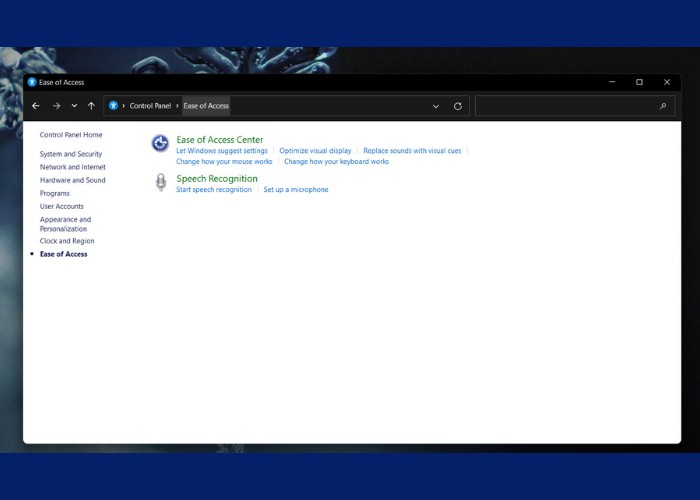Screen dimensions: 700x500
Task: Navigate up one level with up arrow
Action: (x=91, y=106)
